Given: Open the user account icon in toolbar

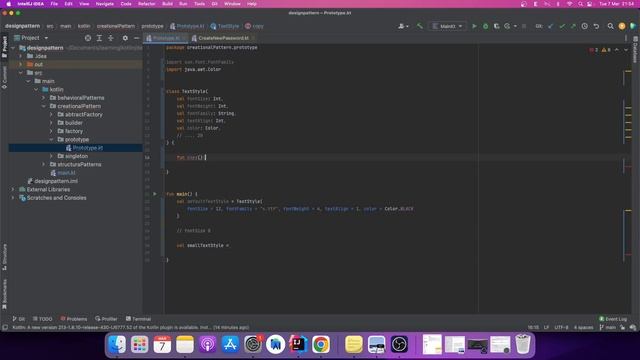Looking at the screenshot, I should [402, 26].
